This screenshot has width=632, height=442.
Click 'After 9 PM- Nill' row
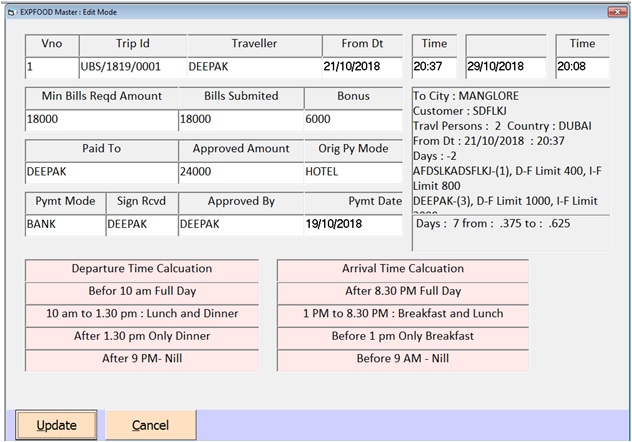[142, 360]
